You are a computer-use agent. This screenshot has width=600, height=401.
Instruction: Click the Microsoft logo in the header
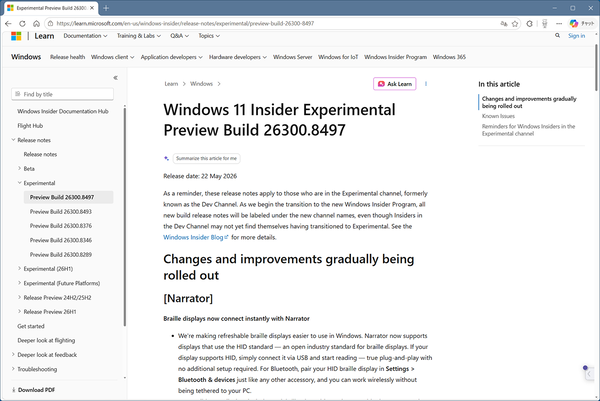coord(16,36)
